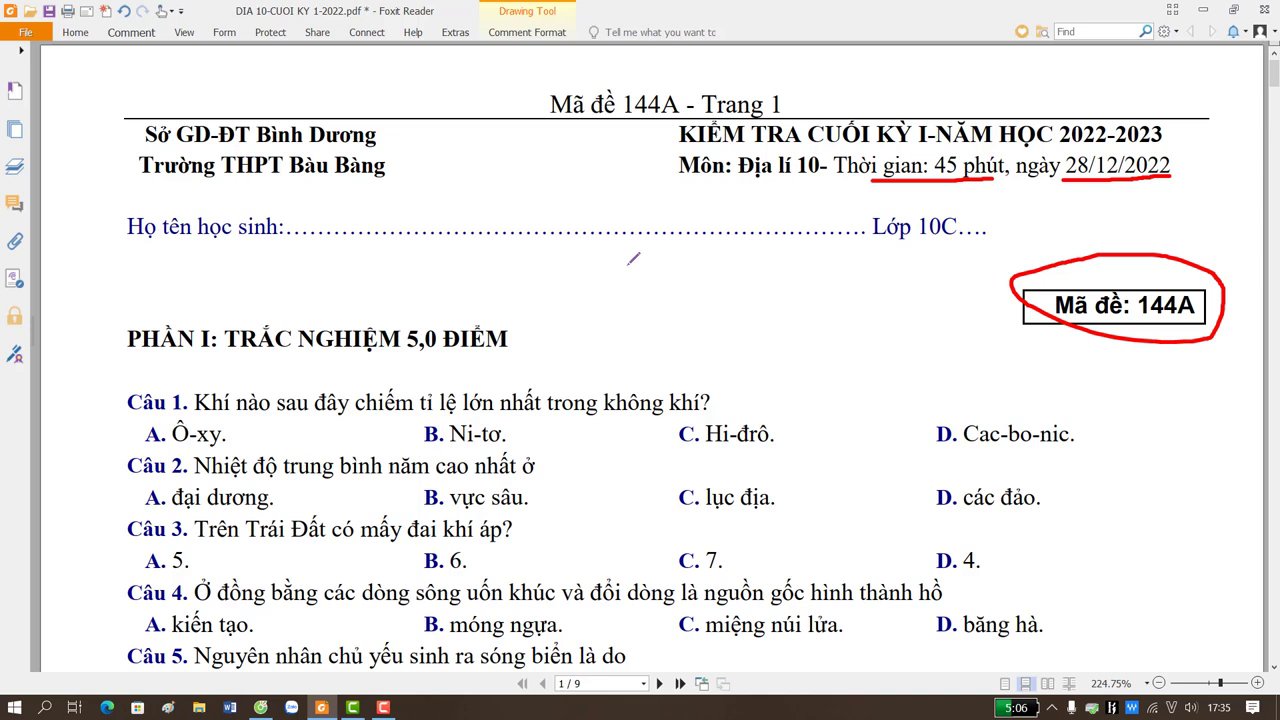The width and height of the screenshot is (1280, 720).
Task: Switch to facing pages view mode
Action: 1047,684
